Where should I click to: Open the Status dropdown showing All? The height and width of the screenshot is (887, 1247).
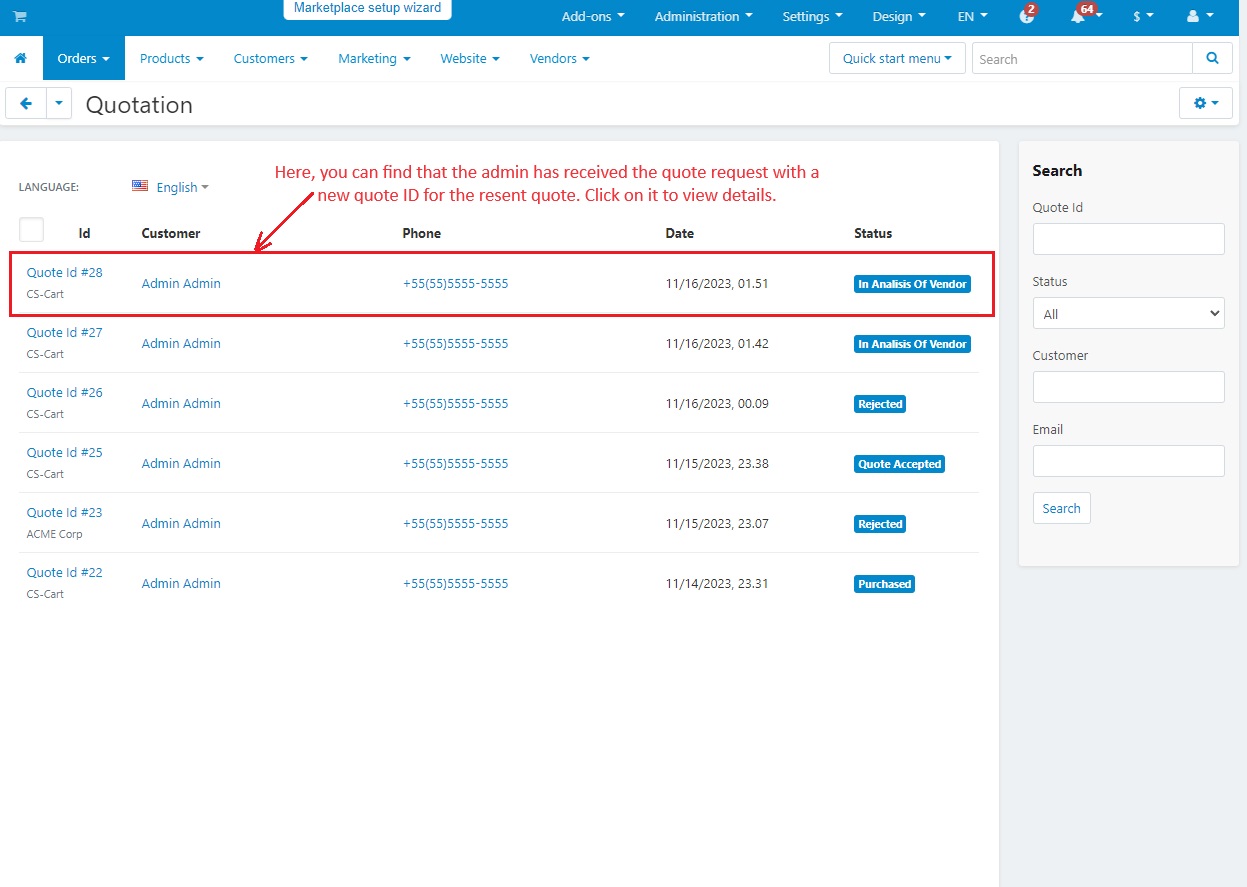1128,313
